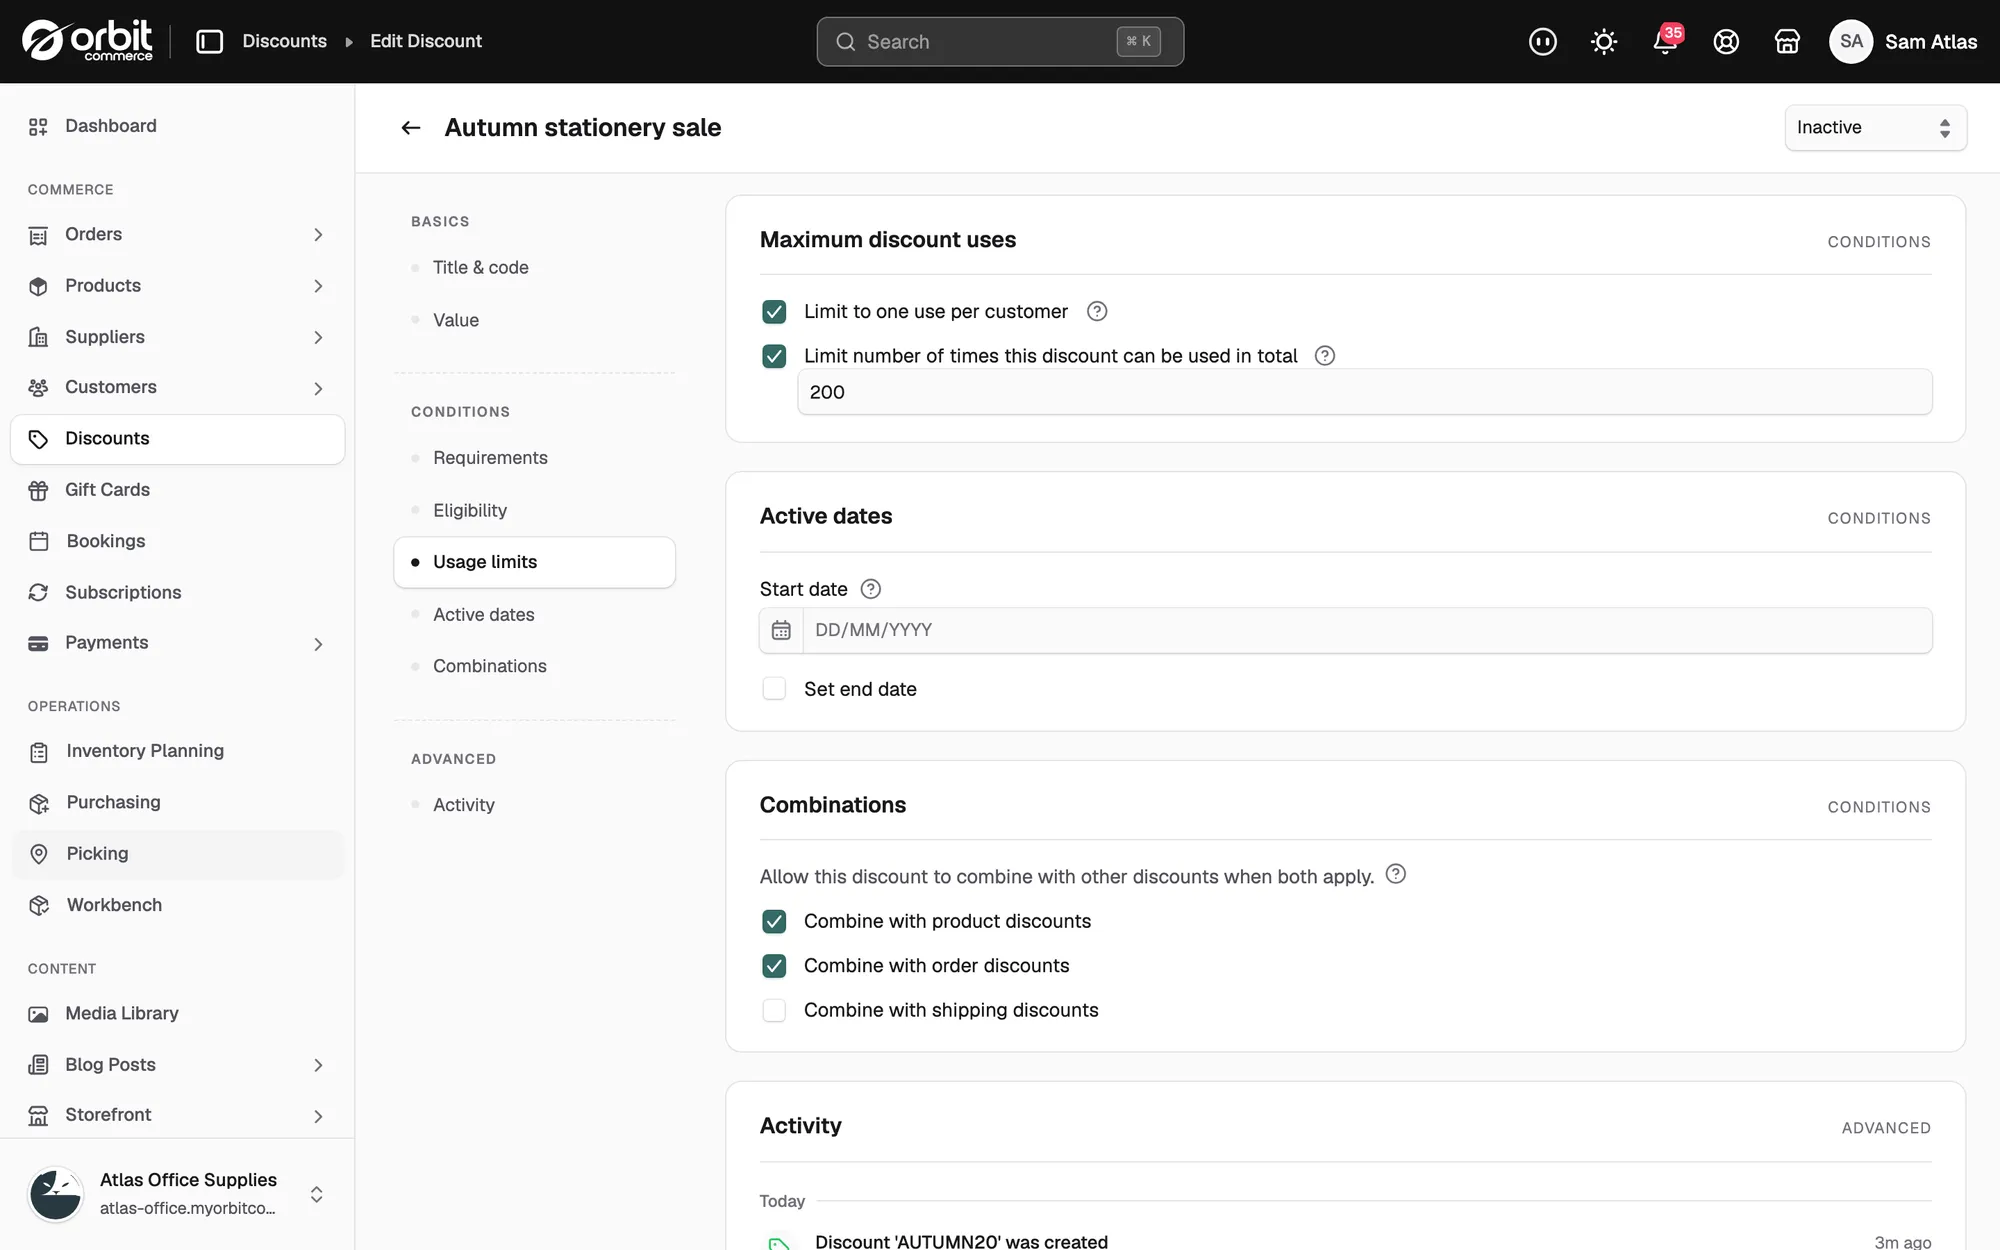Check Combine with shipping discounts
2000x1250 pixels.
[x=774, y=1010]
